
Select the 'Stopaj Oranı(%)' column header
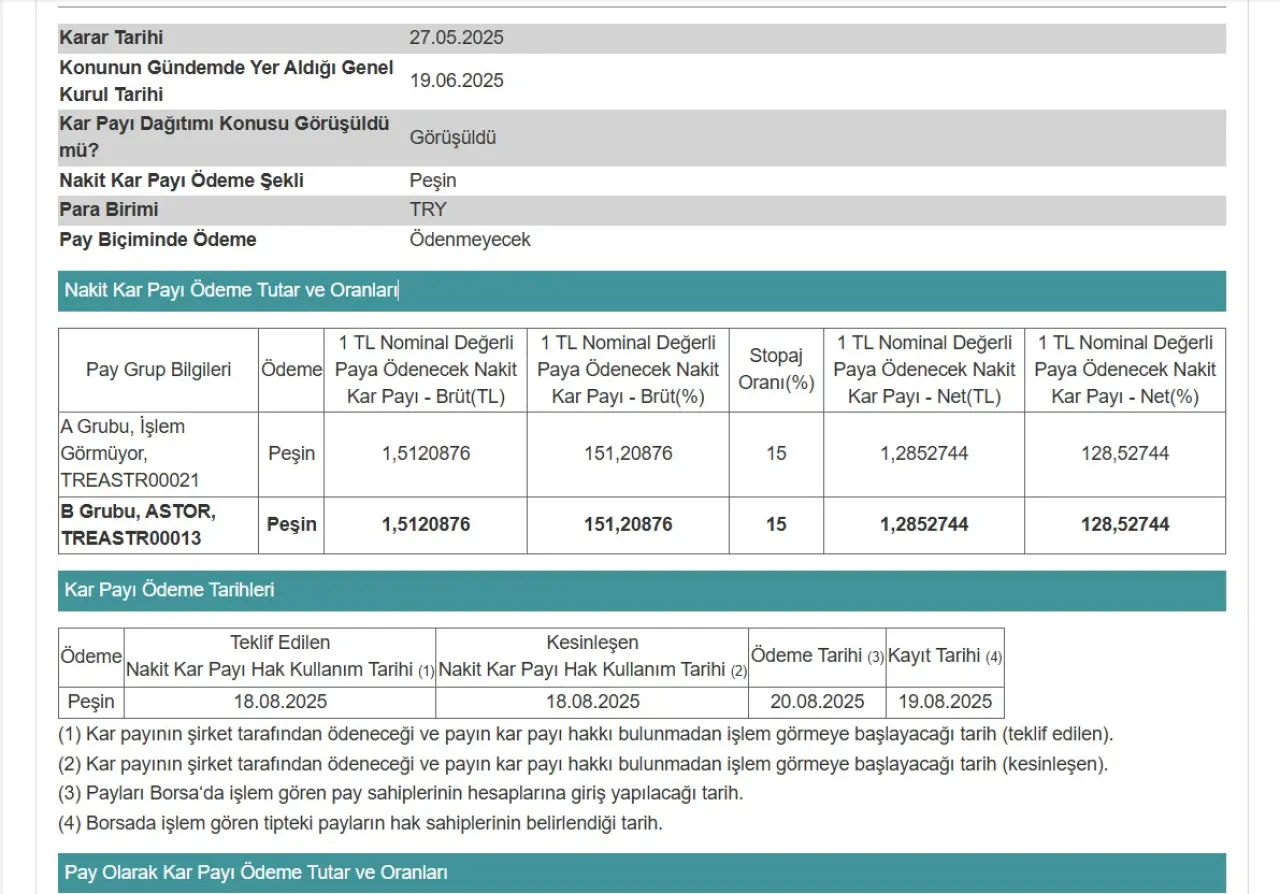click(776, 370)
